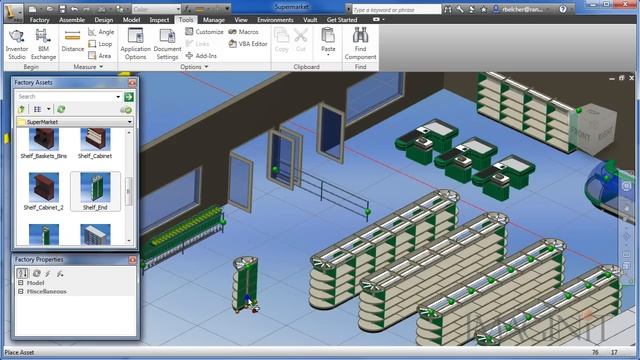This screenshot has width=640, height=360.
Task: Toggle alphabetical sort in Factory Properties
Action: click(22, 273)
